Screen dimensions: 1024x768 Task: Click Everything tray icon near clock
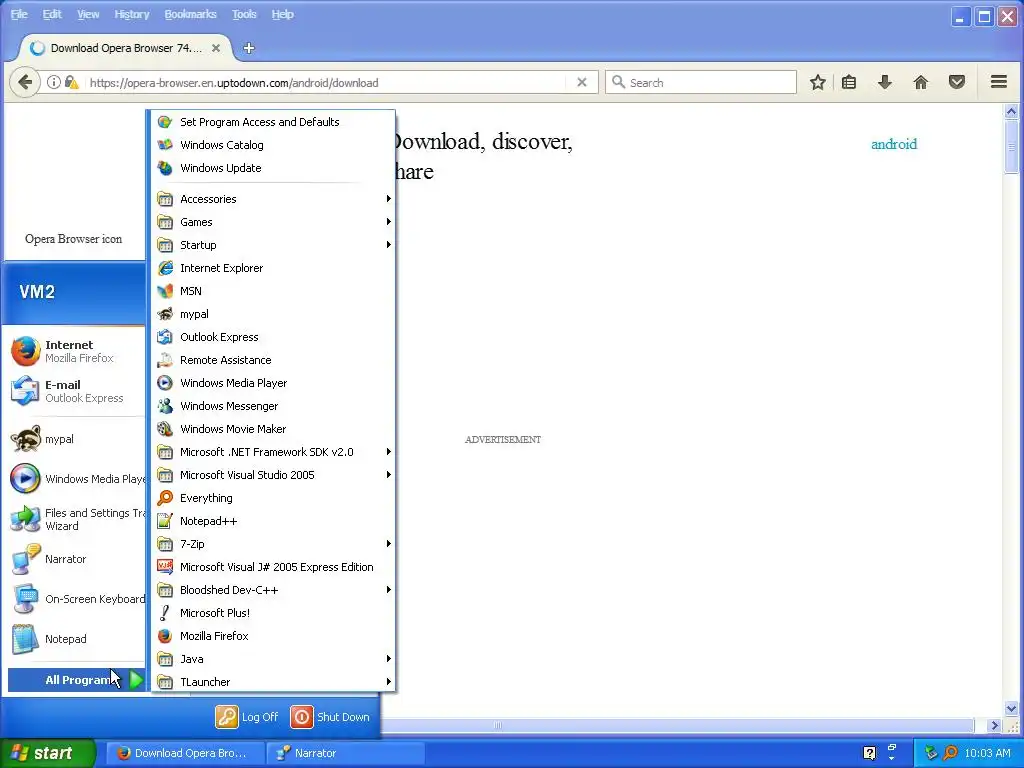pos(950,753)
